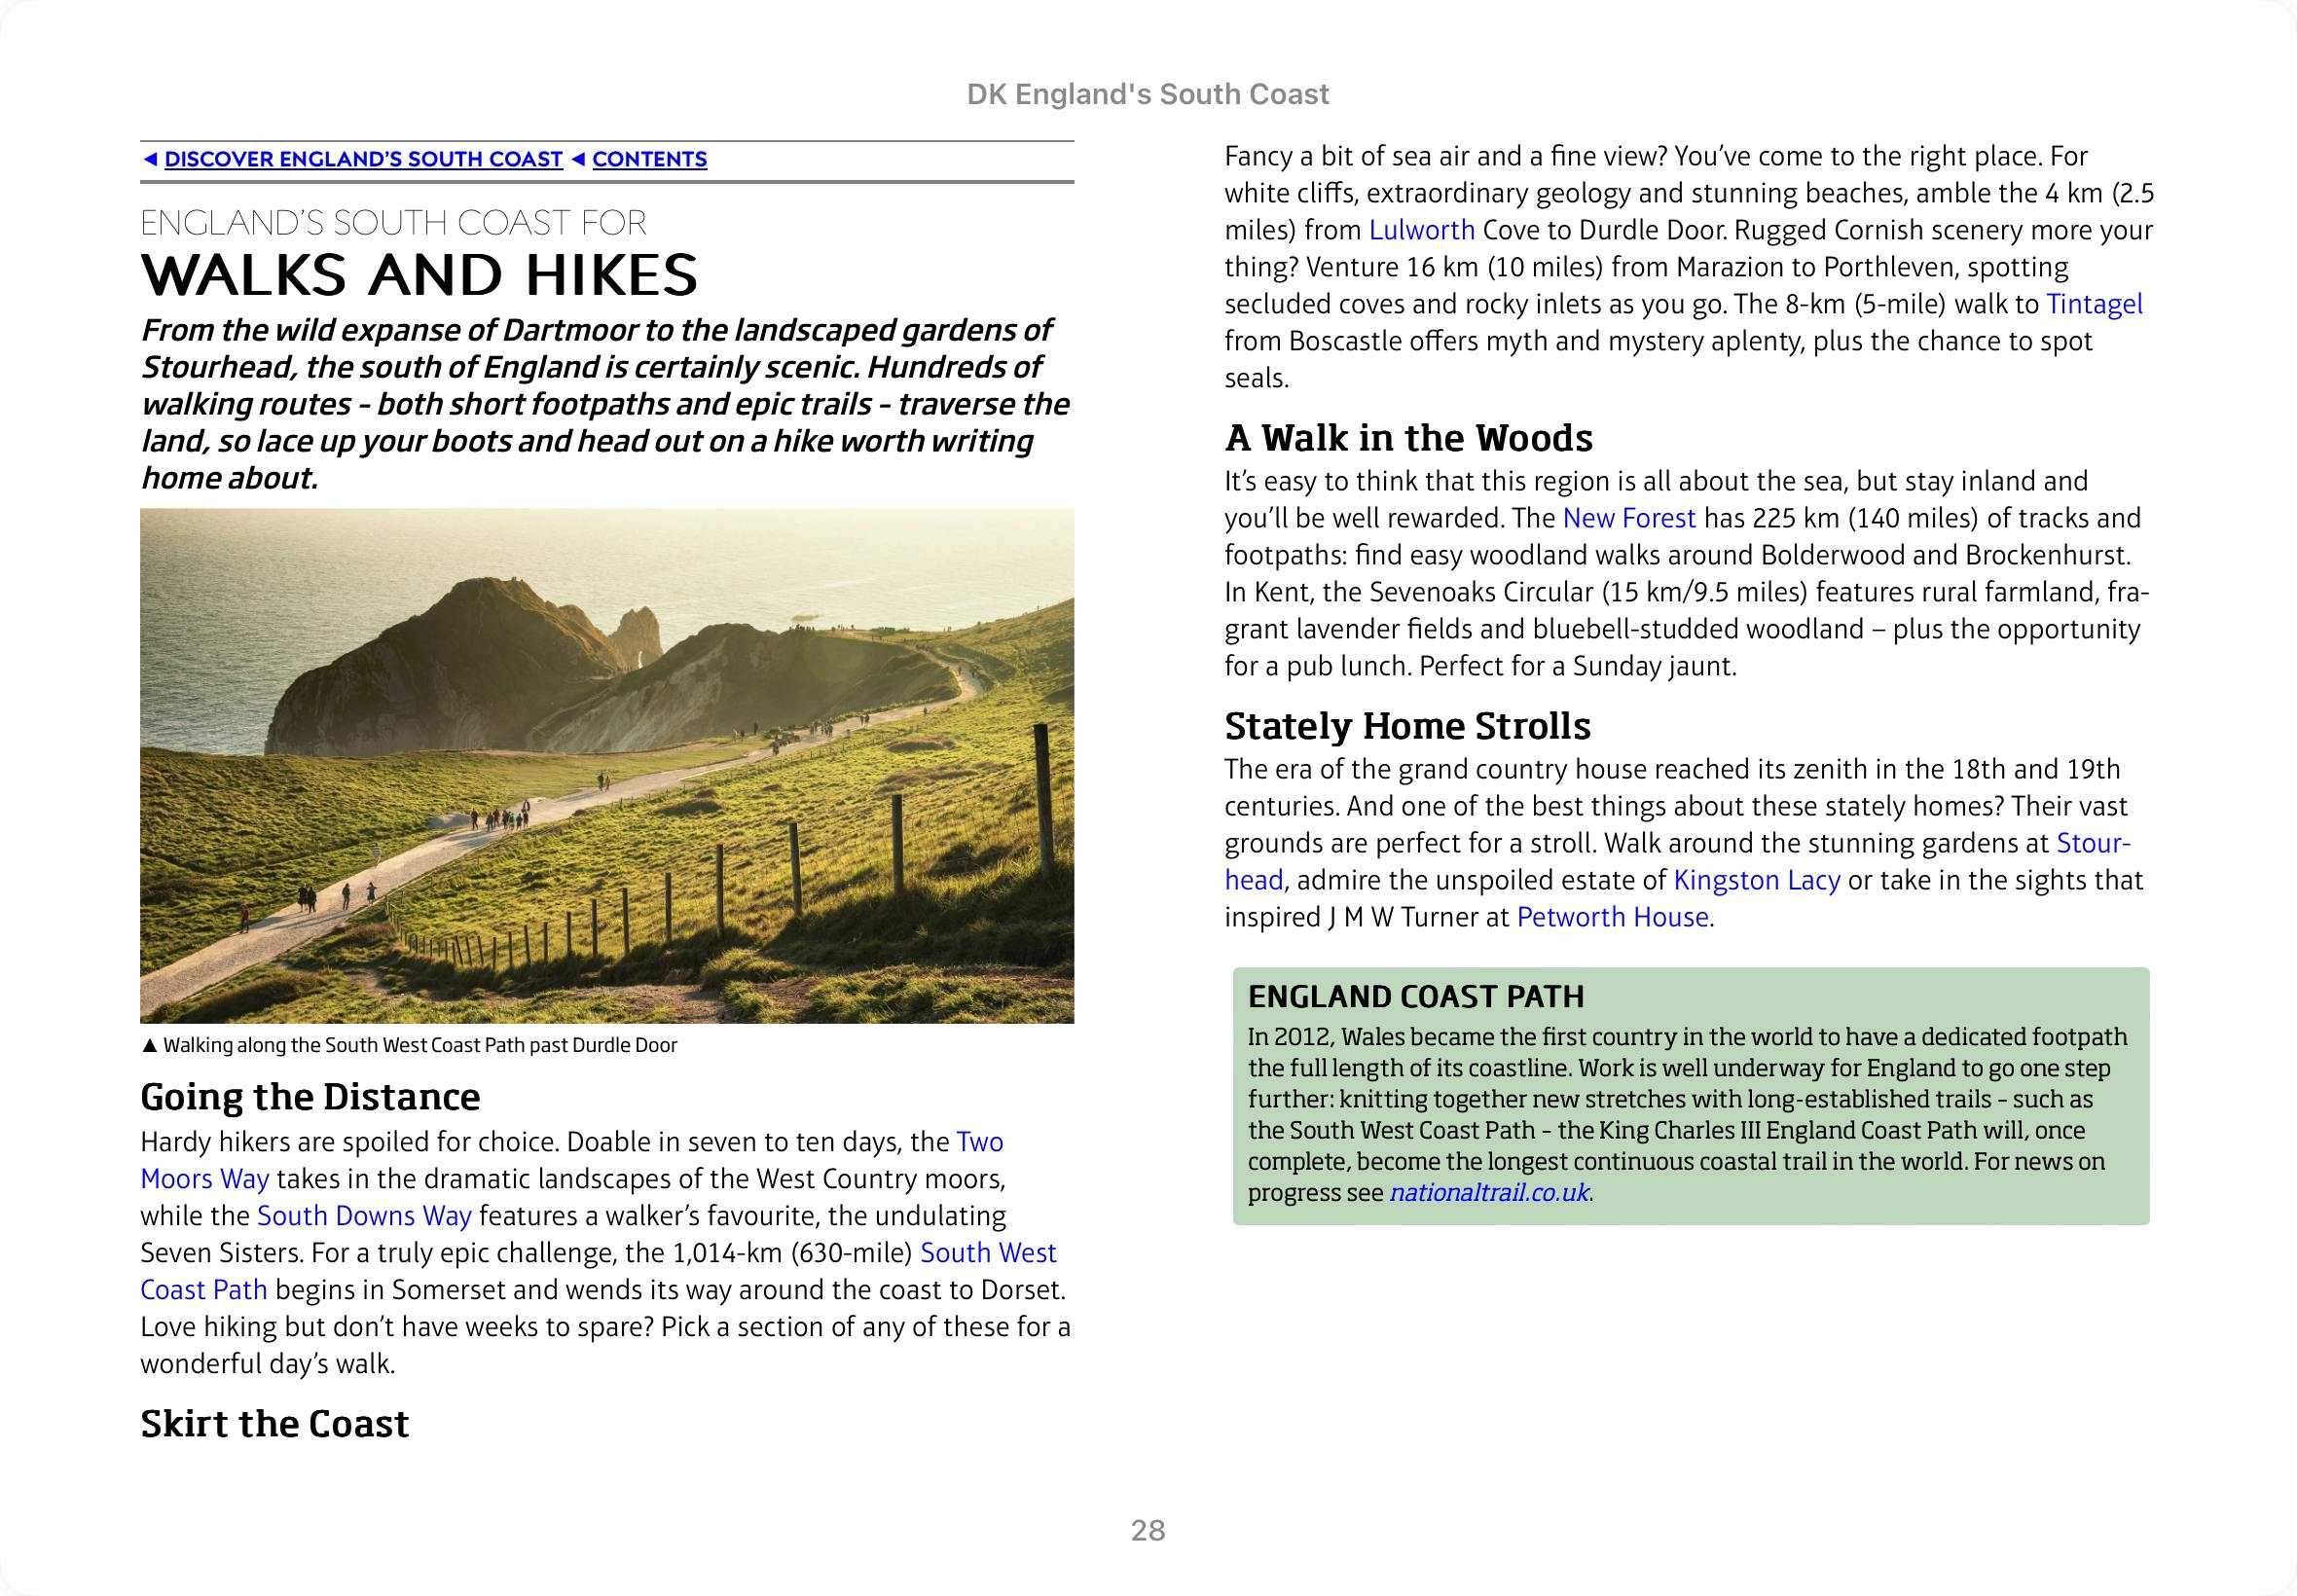
Task: Follow the South West Coast Path link
Action: (x=987, y=1253)
